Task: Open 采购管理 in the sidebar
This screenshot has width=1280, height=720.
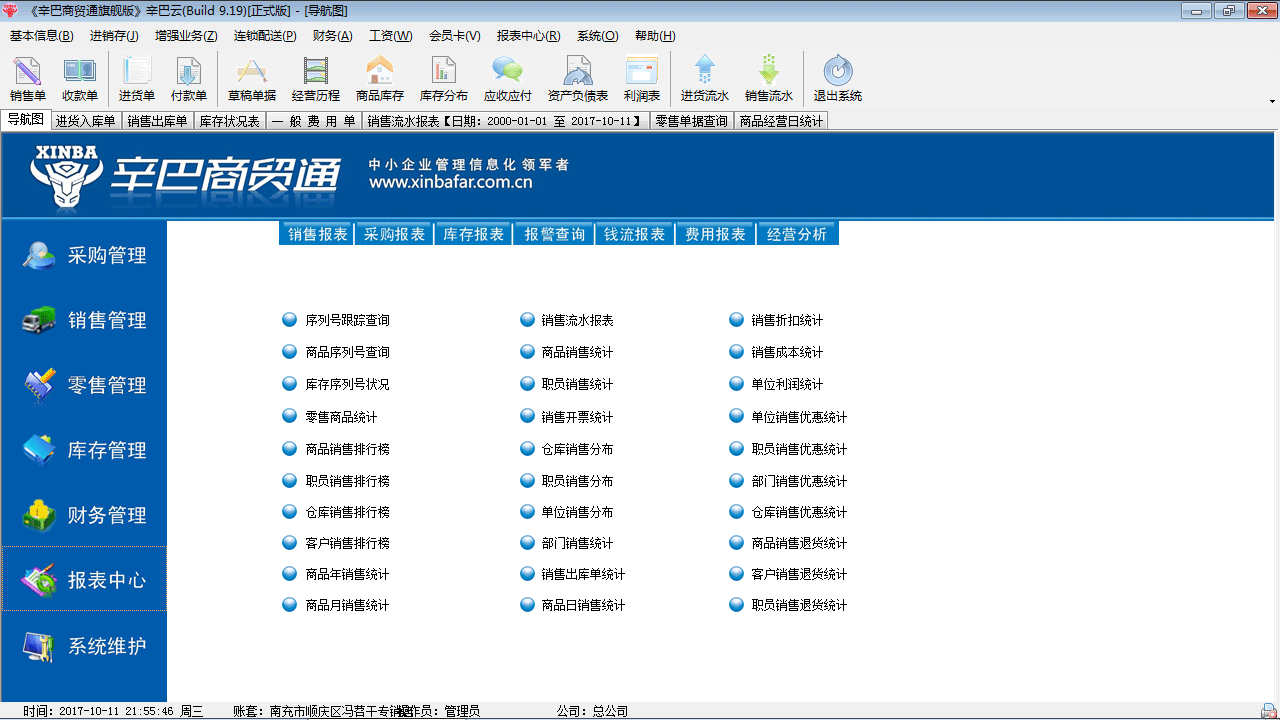Action: tap(84, 256)
